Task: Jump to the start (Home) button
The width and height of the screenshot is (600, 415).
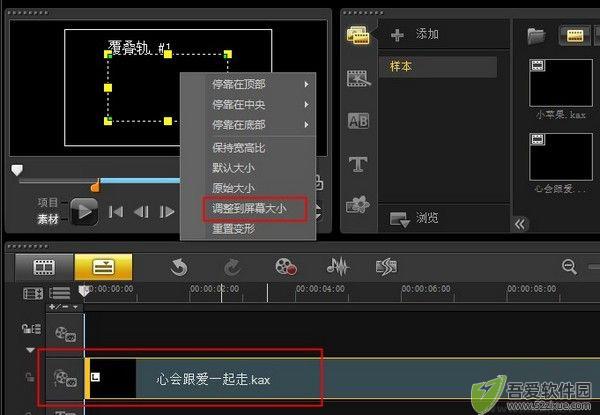Action: 116,212
